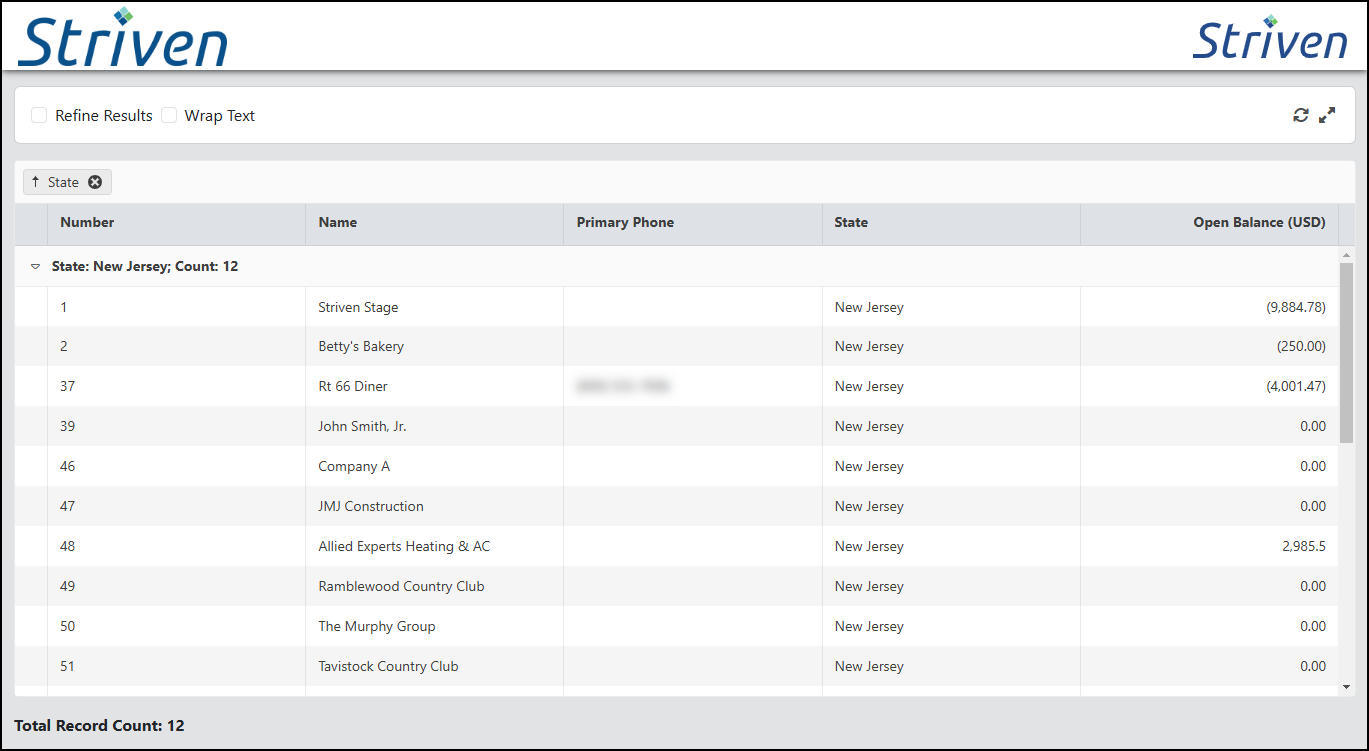1369x751 pixels.
Task: Select Ramblewood Country Club name
Action: pyautogui.click(x=401, y=586)
